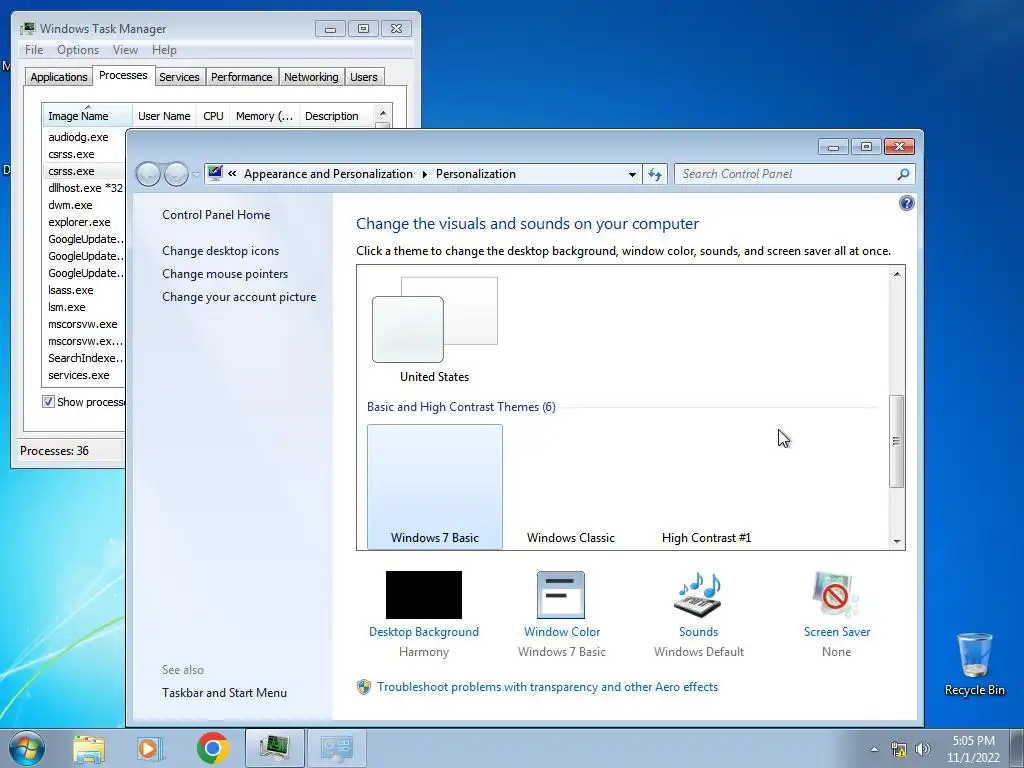Image resolution: width=1024 pixels, height=768 pixels.
Task: Expand the address bar history dropdown arrow
Action: pos(632,174)
